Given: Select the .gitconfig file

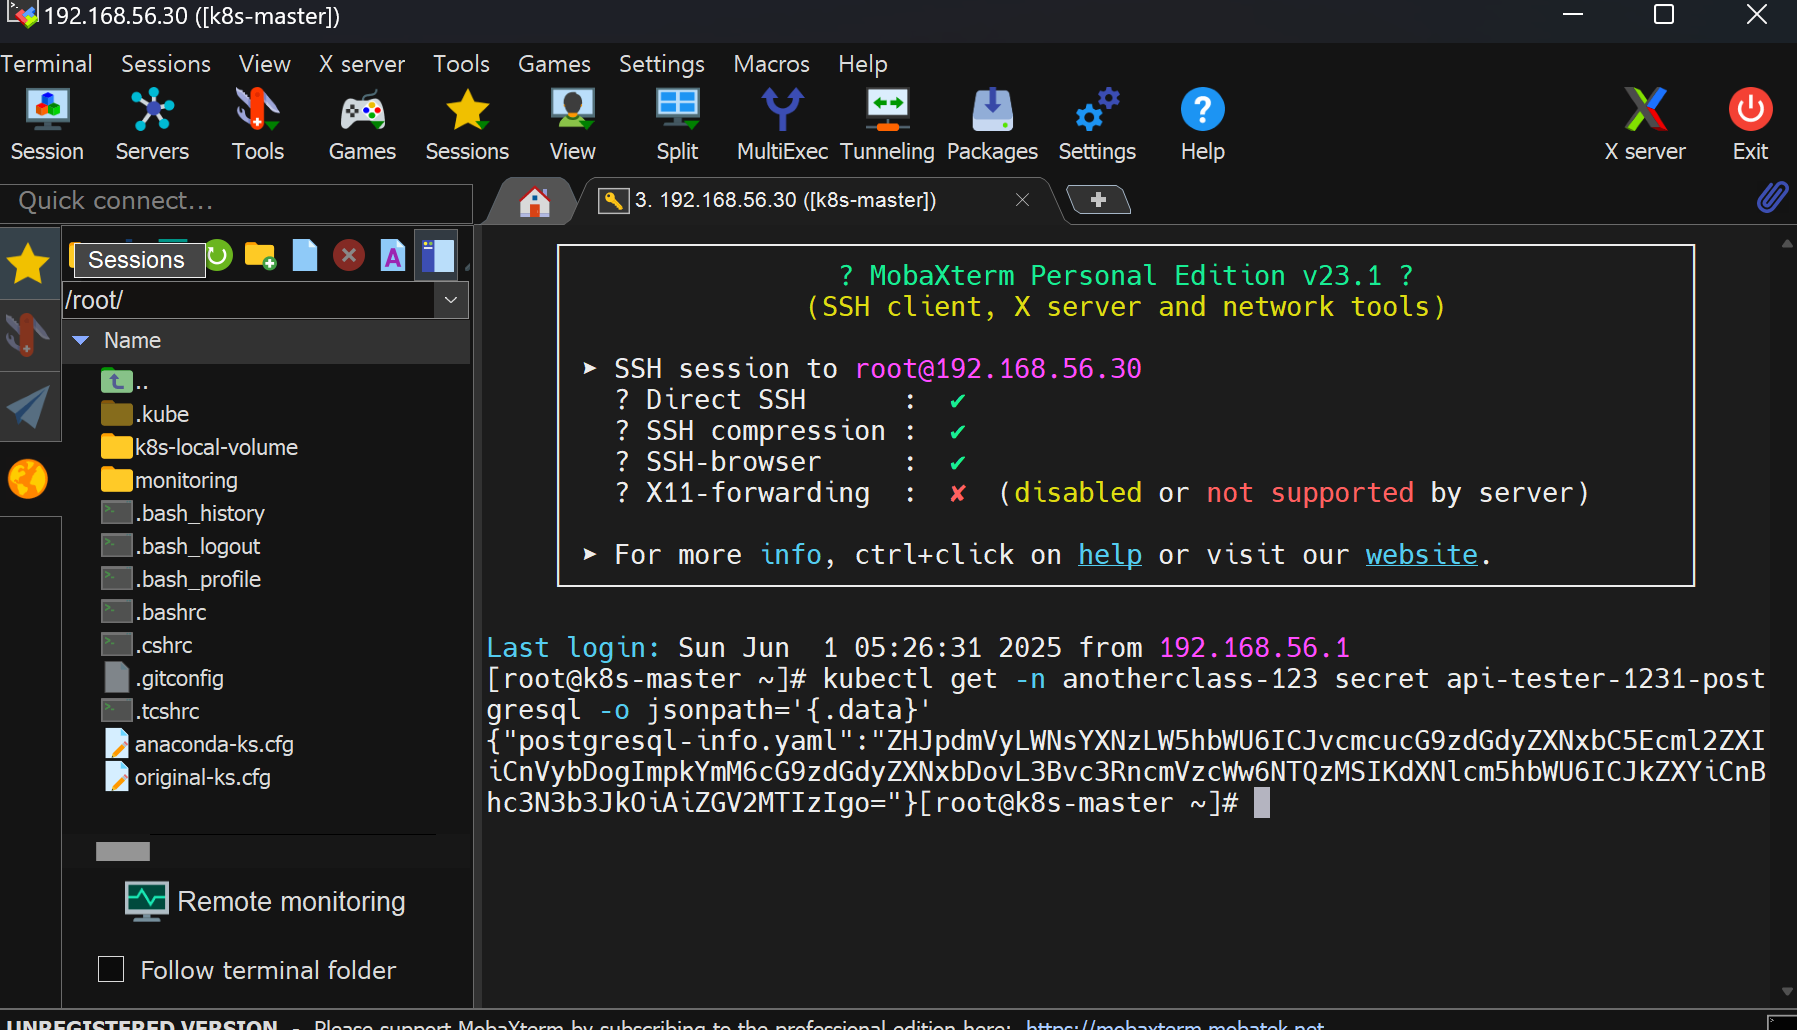Looking at the screenshot, I should (164, 678).
